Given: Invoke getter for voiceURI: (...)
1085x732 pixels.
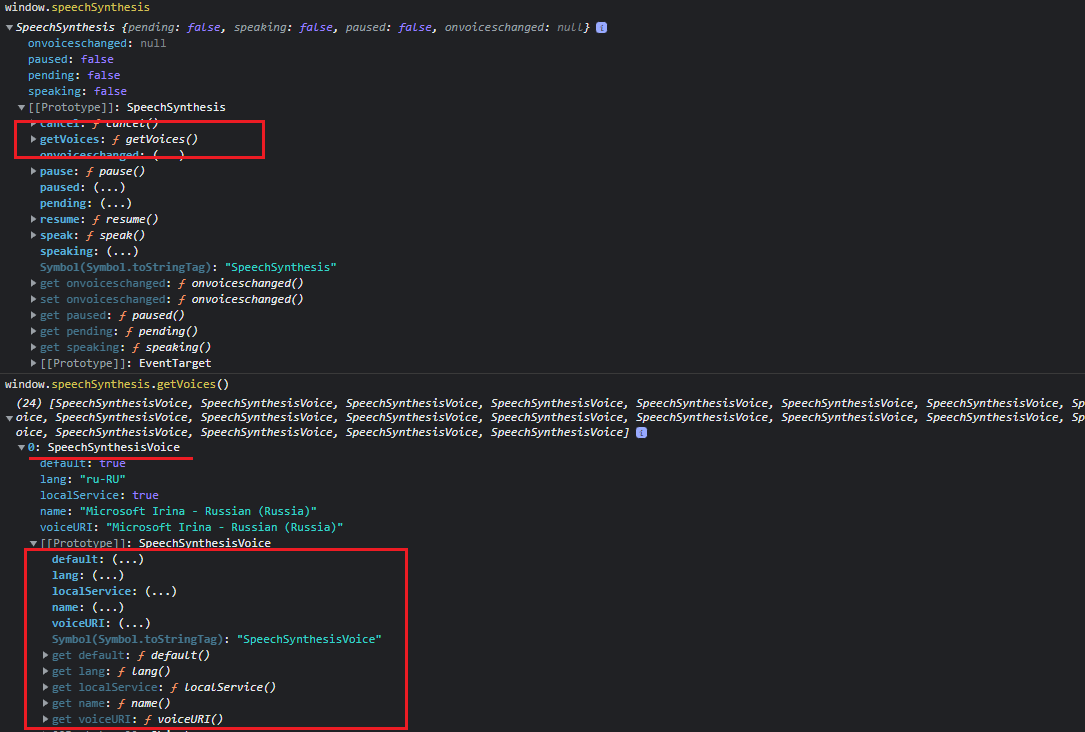Looking at the screenshot, I should [134, 623].
